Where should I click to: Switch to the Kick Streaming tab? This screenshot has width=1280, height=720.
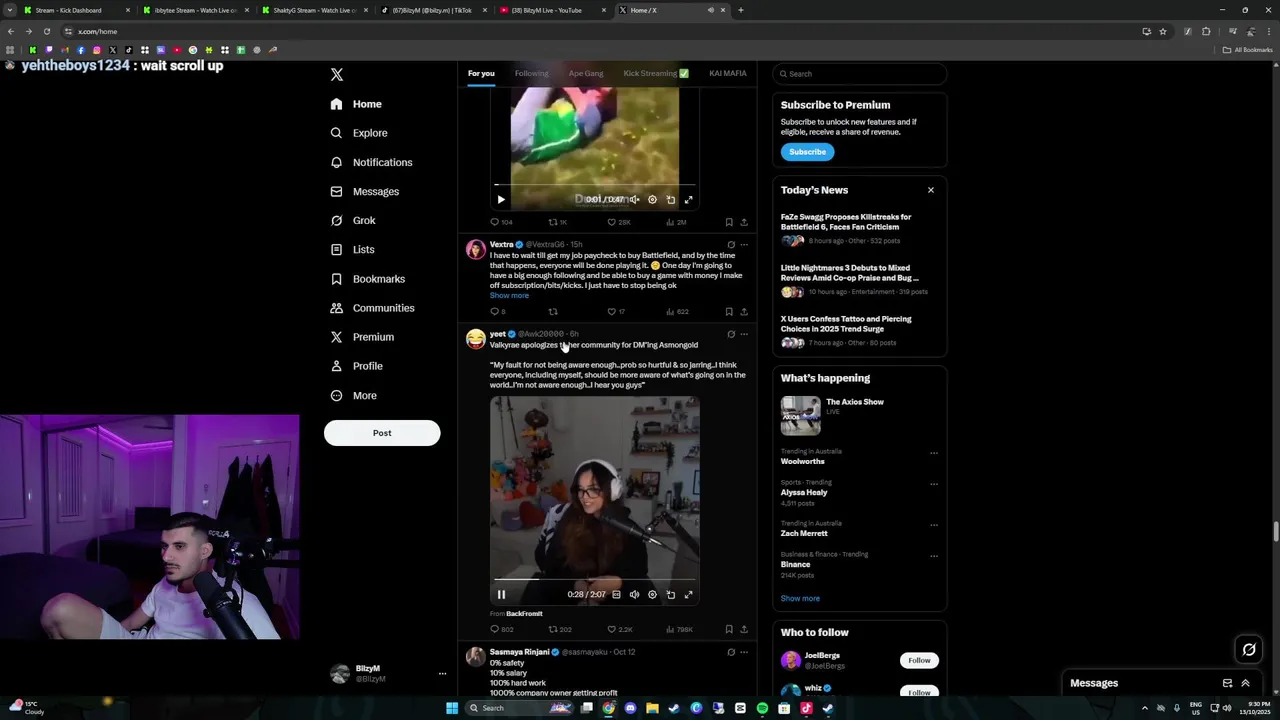pyautogui.click(x=656, y=73)
